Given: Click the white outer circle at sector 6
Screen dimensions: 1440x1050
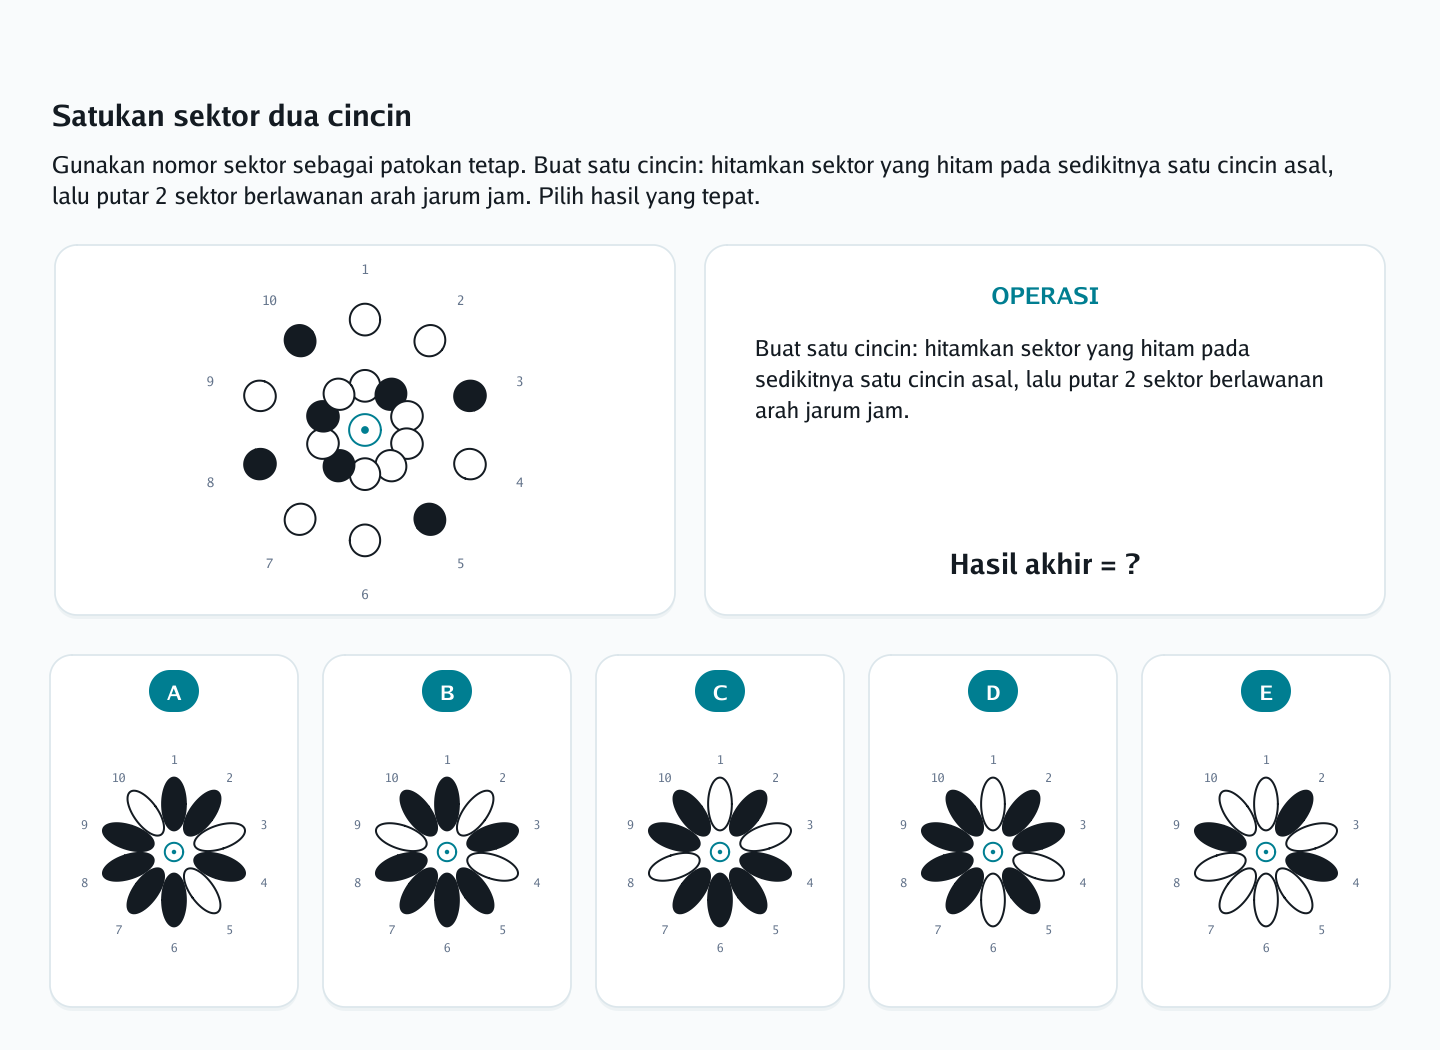Looking at the screenshot, I should [x=365, y=540].
